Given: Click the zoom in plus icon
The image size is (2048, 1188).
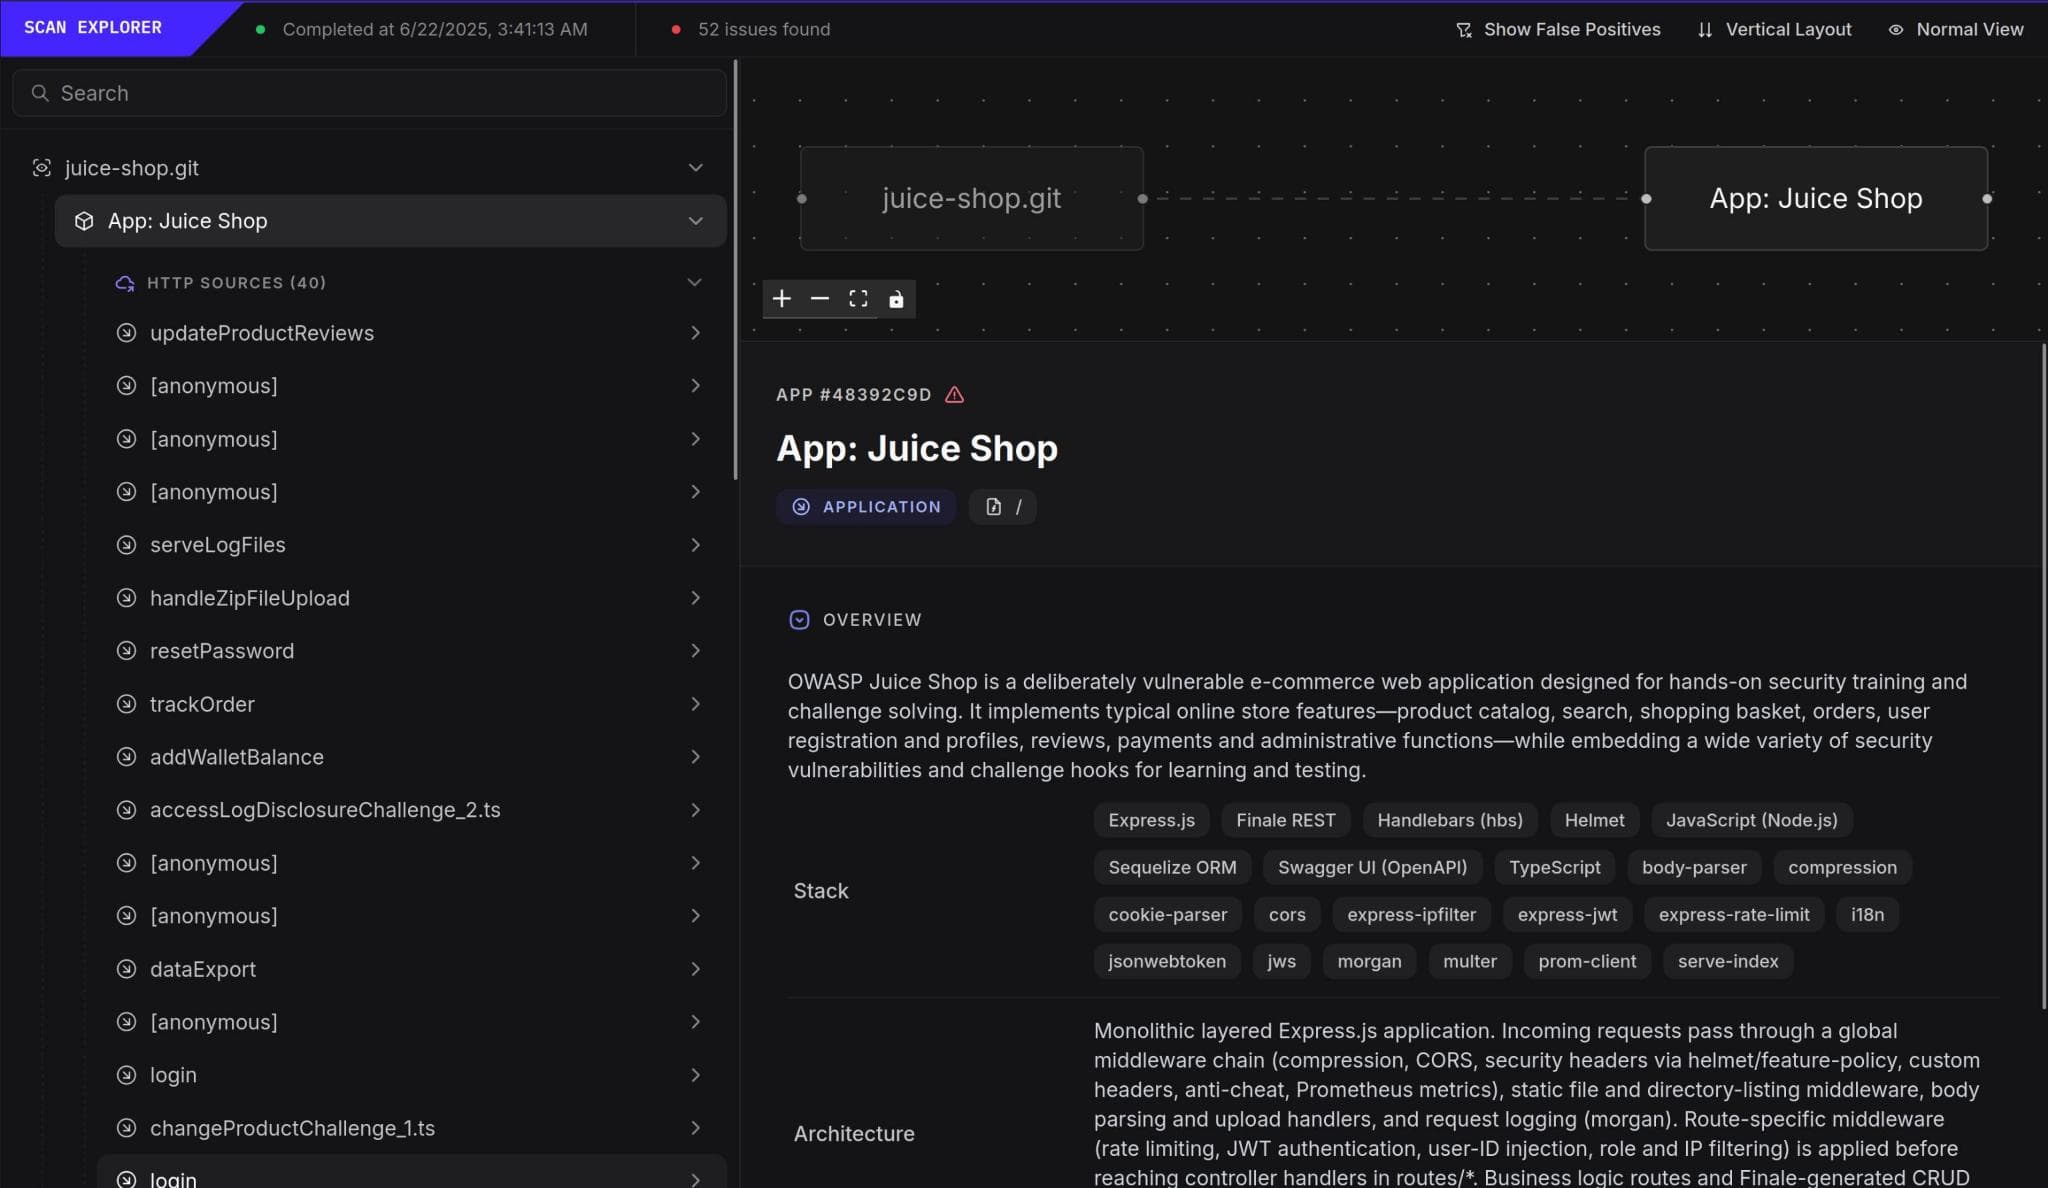Looking at the screenshot, I should coord(782,299).
